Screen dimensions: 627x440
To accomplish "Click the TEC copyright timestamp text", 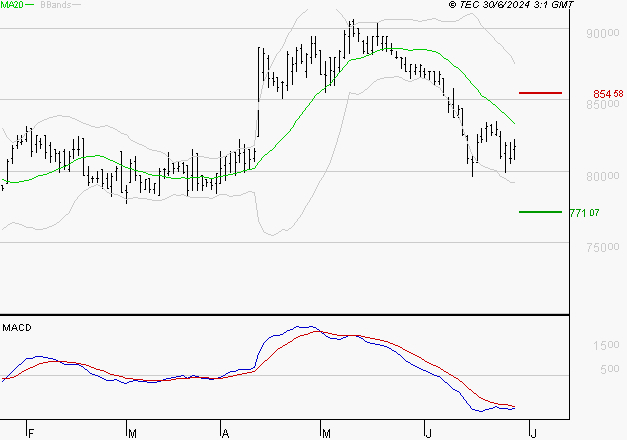I will tap(511, 5).
